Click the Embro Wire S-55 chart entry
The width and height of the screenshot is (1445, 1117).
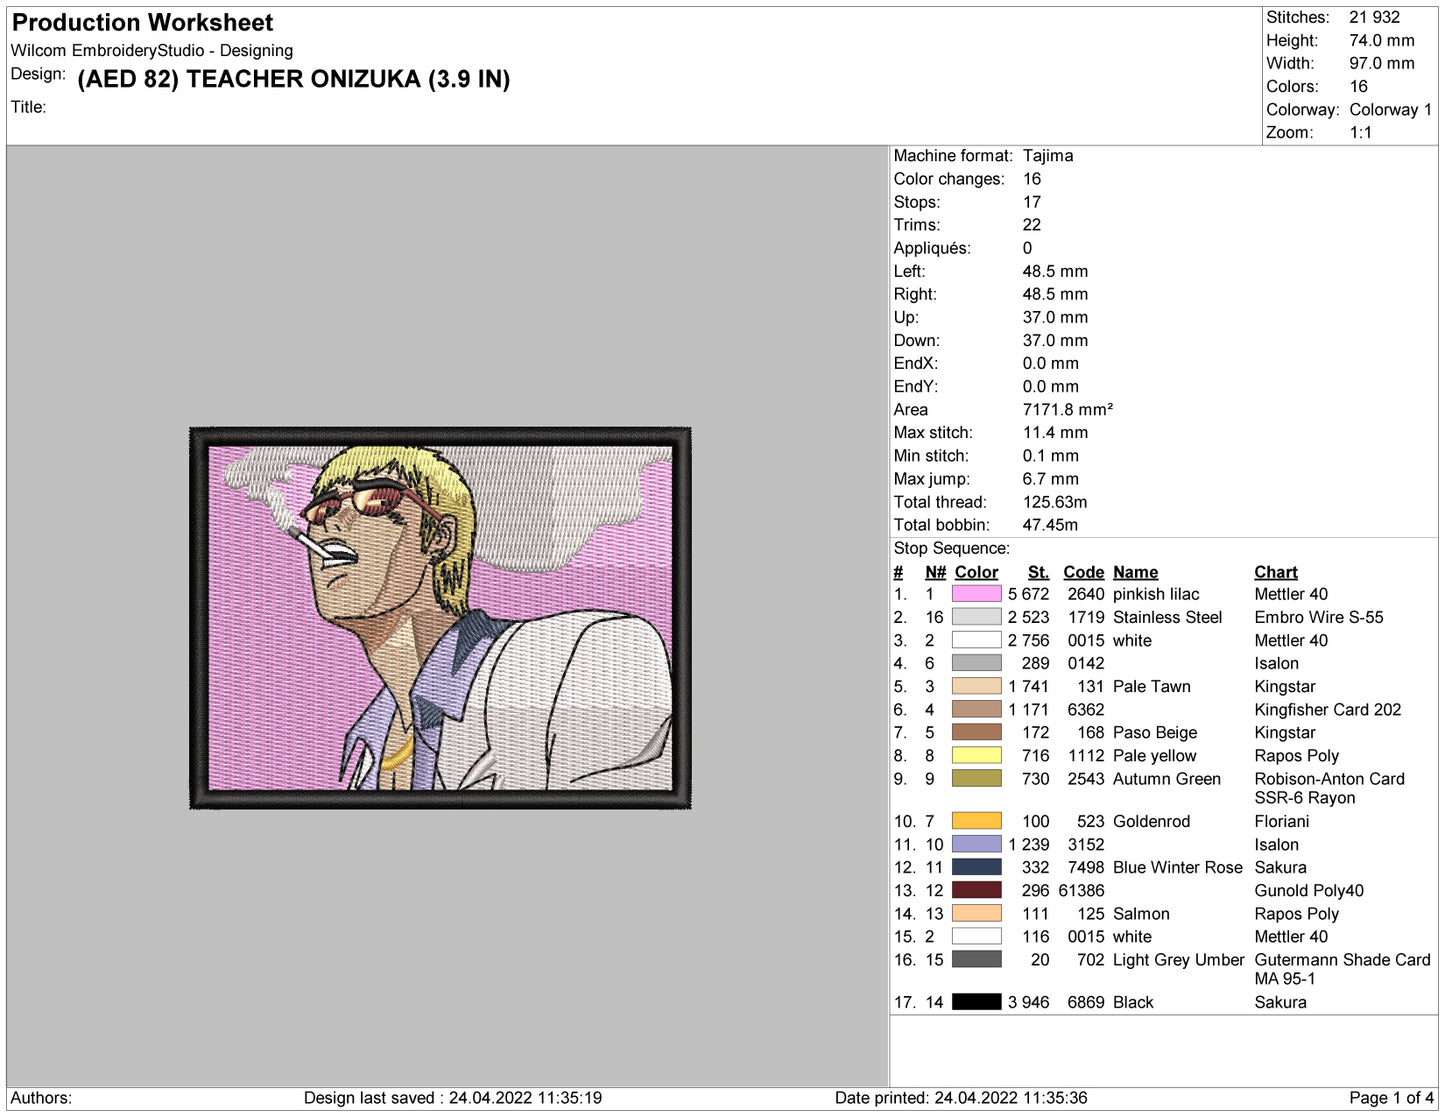click(1319, 617)
